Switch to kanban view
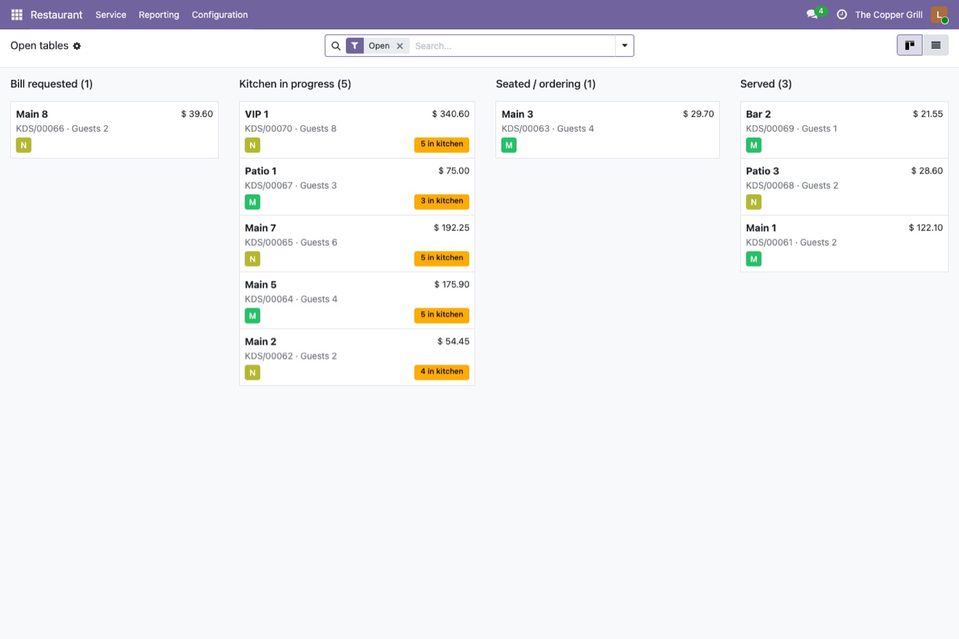Viewport: 959px width, 639px height. click(909, 45)
